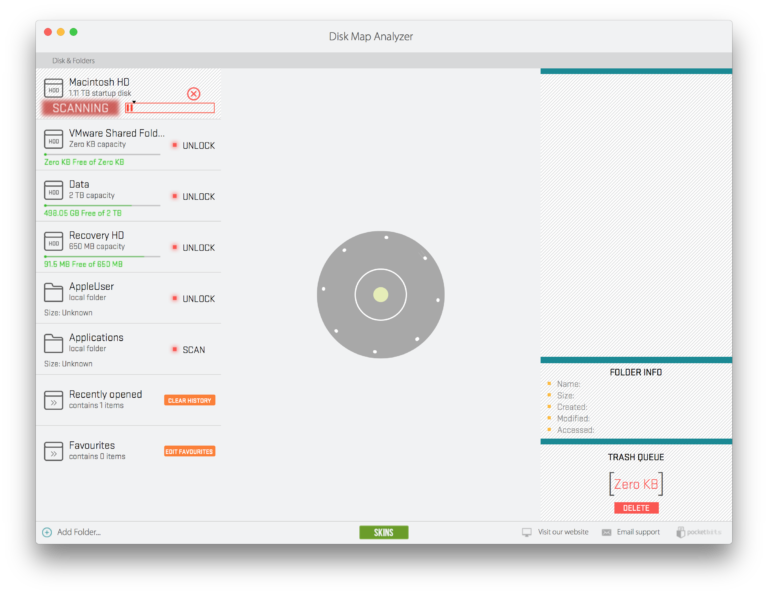Image resolution: width=768 pixels, height=595 pixels.
Task: Select the AppleUser folder name
Action: (x=91, y=286)
